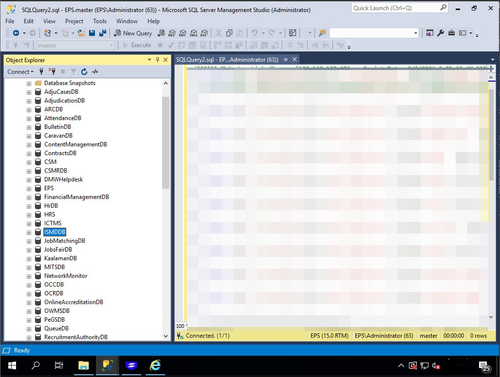Select the ContentManagementDB database
Image resolution: width=500 pixels, height=377 pixels.
click(x=76, y=144)
